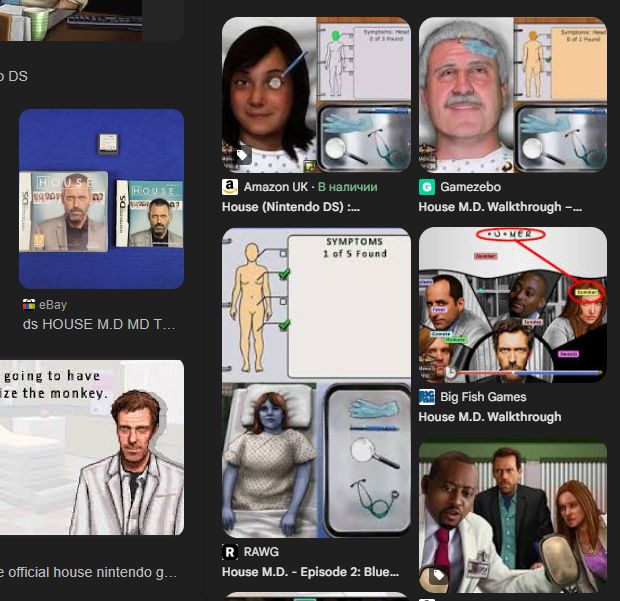Click the 'Amazon UK' source name
The height and width of the screenshot is (601, 620).
[x=276, y=187]
